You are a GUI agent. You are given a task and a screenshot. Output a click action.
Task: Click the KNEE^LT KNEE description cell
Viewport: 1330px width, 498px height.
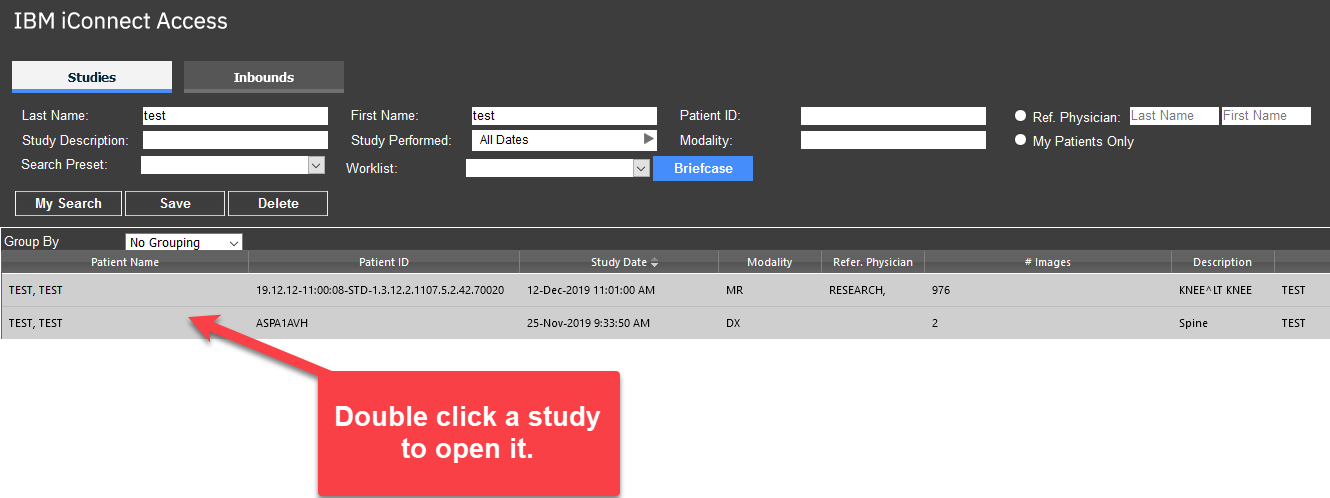[x=1215, y=290]
